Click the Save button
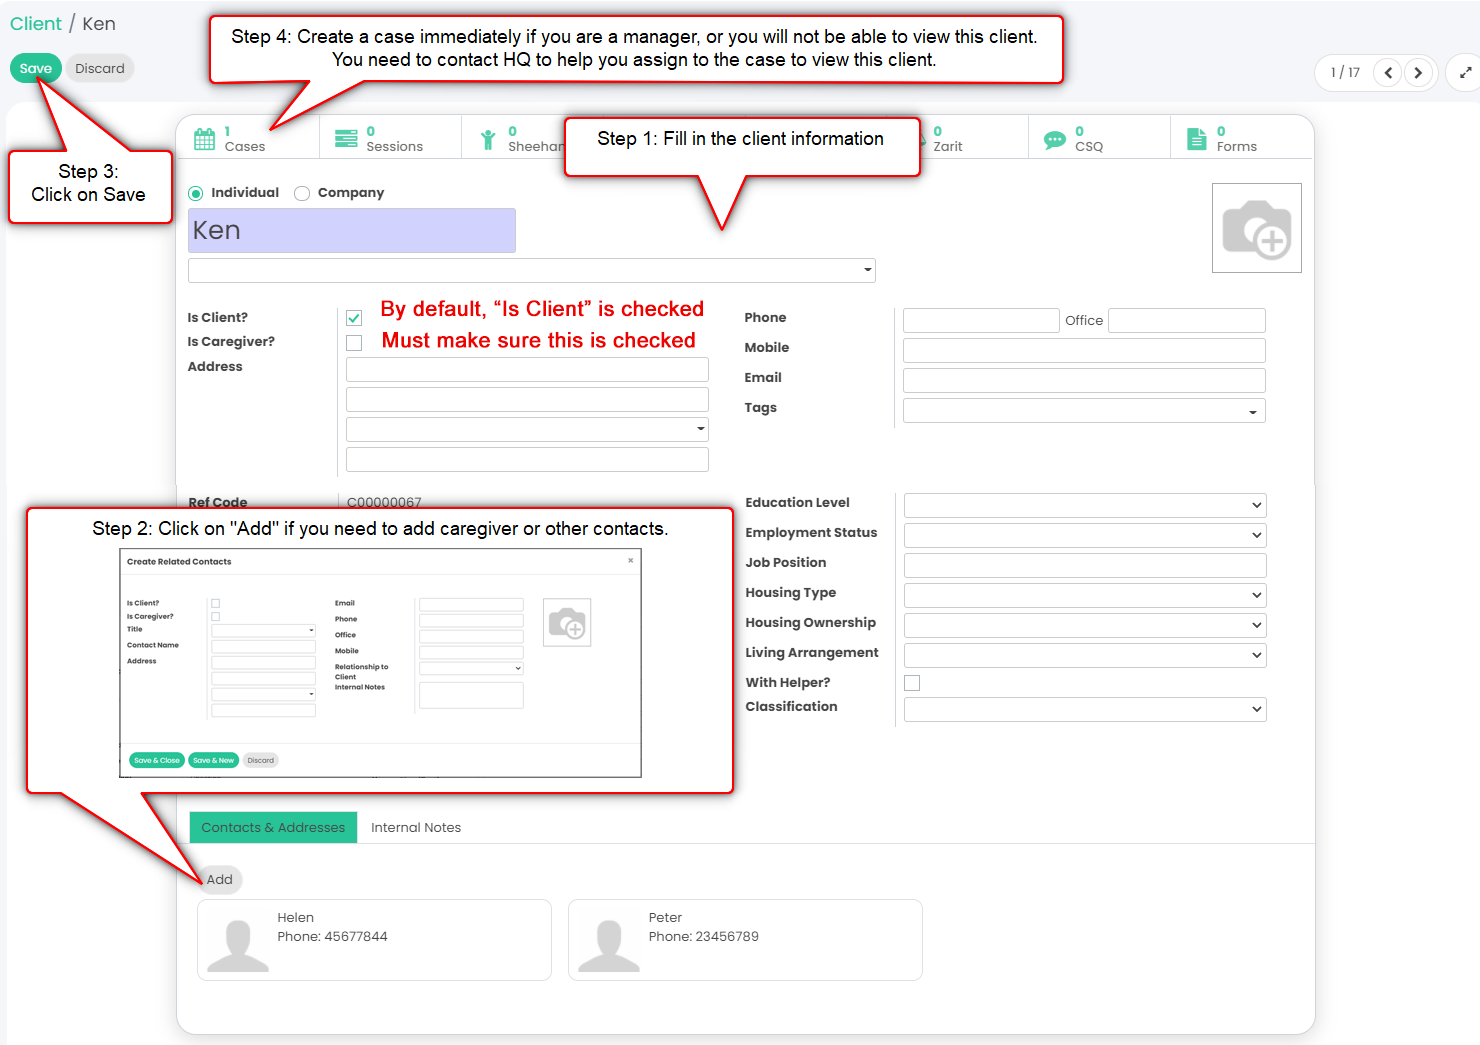Screen dimensions: 1480x1045 [36, 68]
